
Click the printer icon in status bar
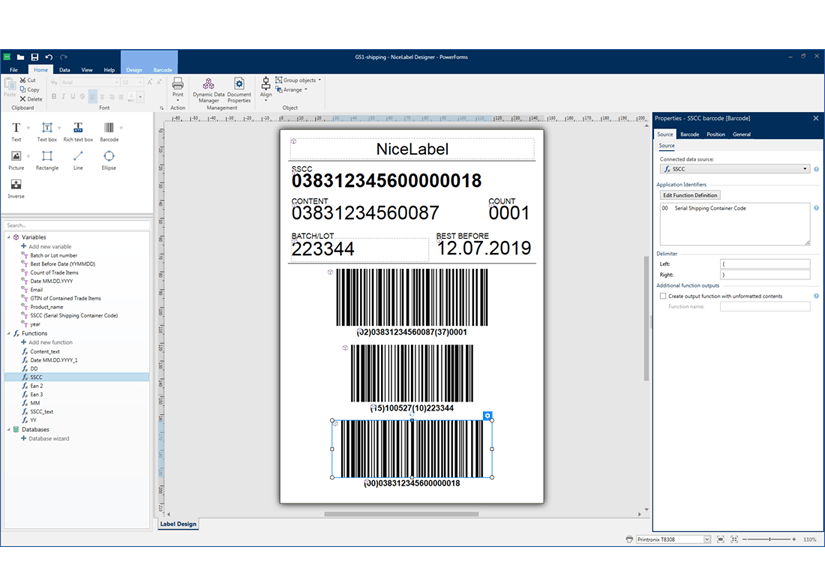[629, 539]
